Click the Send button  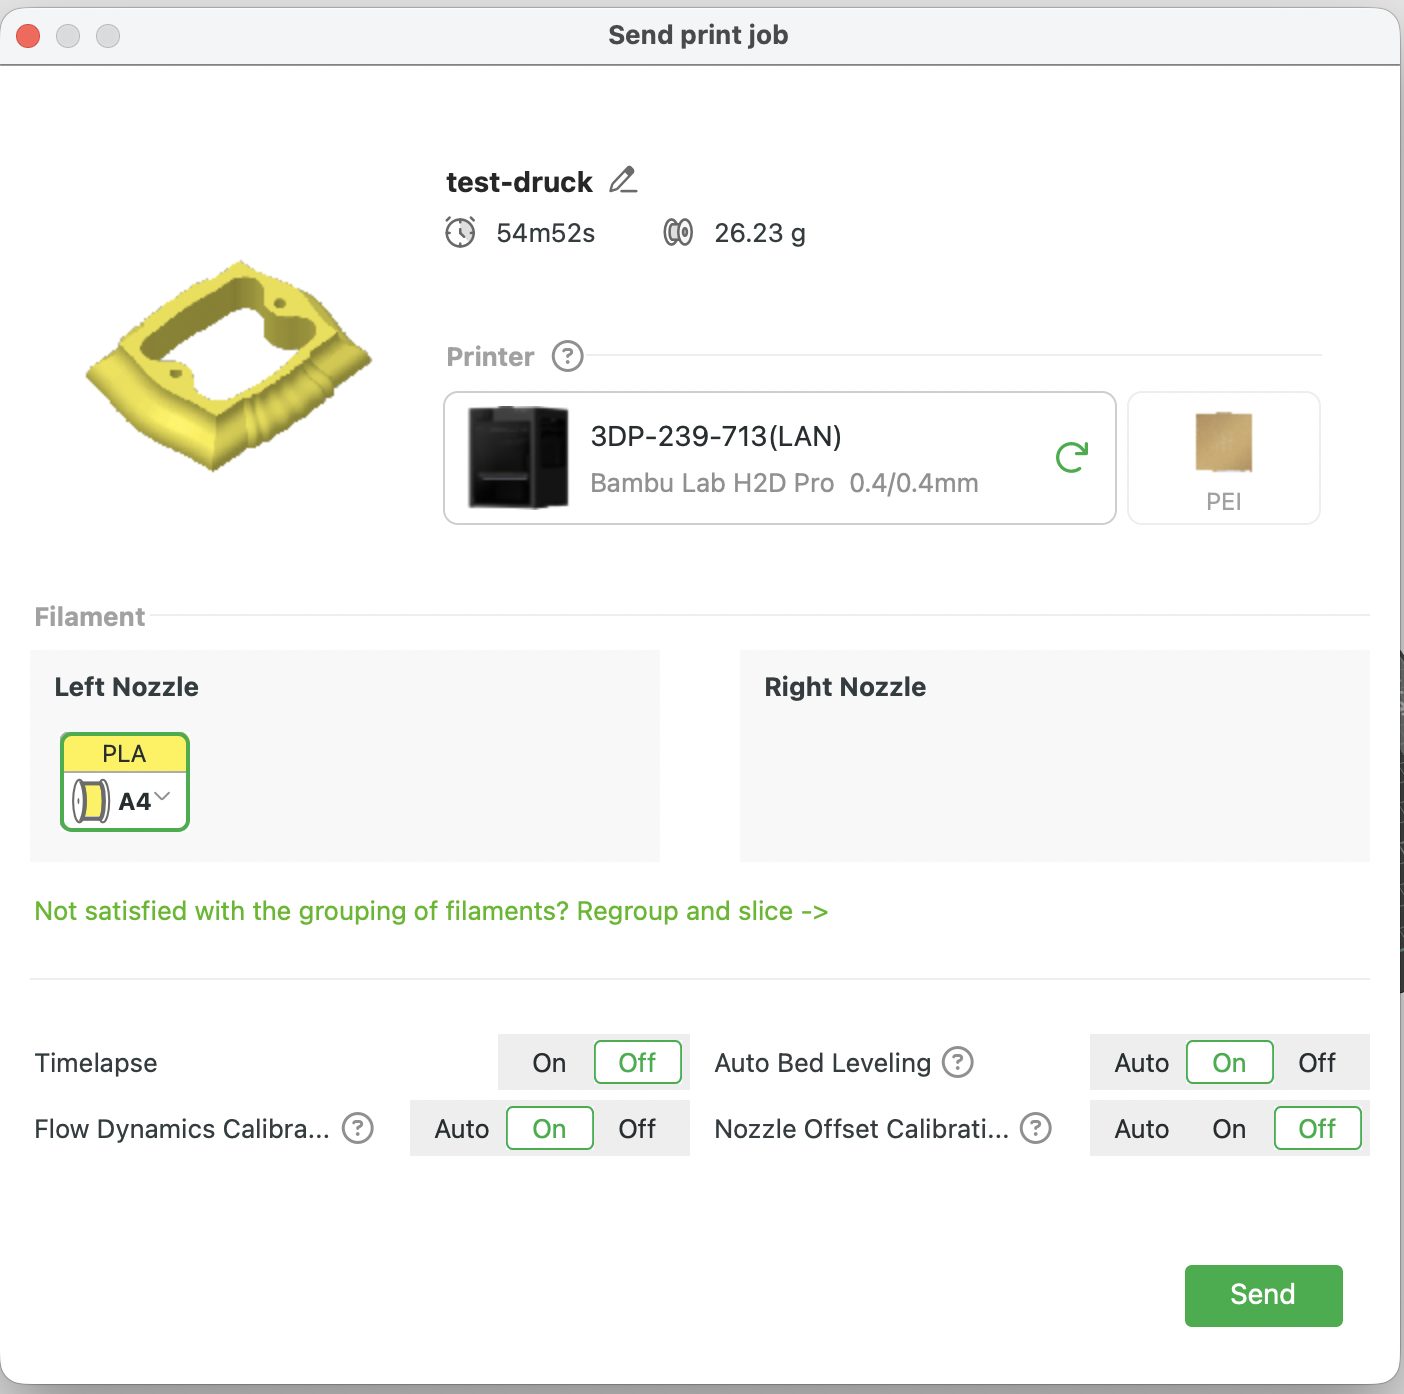point(1263,1295)
